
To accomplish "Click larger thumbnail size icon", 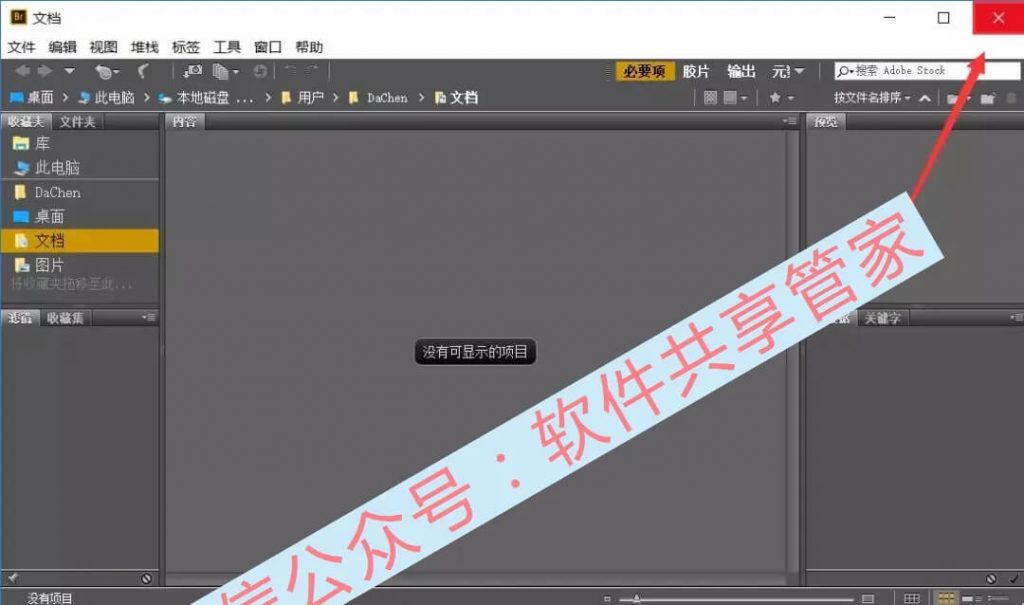I will tap(868, 598).
